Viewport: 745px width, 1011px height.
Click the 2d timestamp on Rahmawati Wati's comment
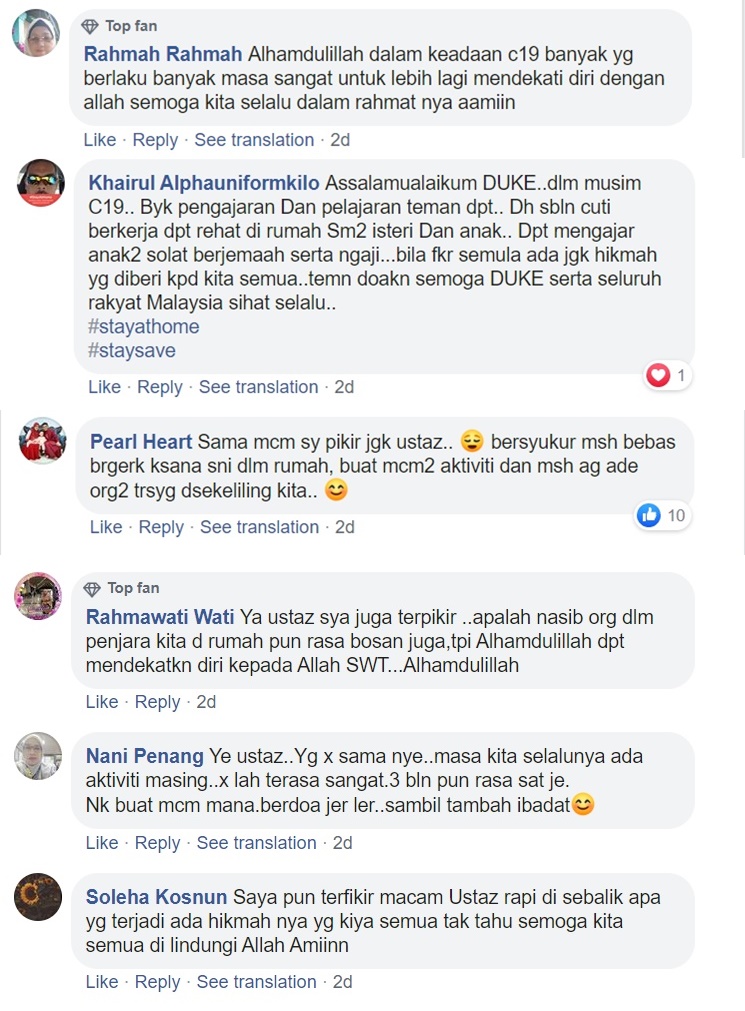[206, 702]
